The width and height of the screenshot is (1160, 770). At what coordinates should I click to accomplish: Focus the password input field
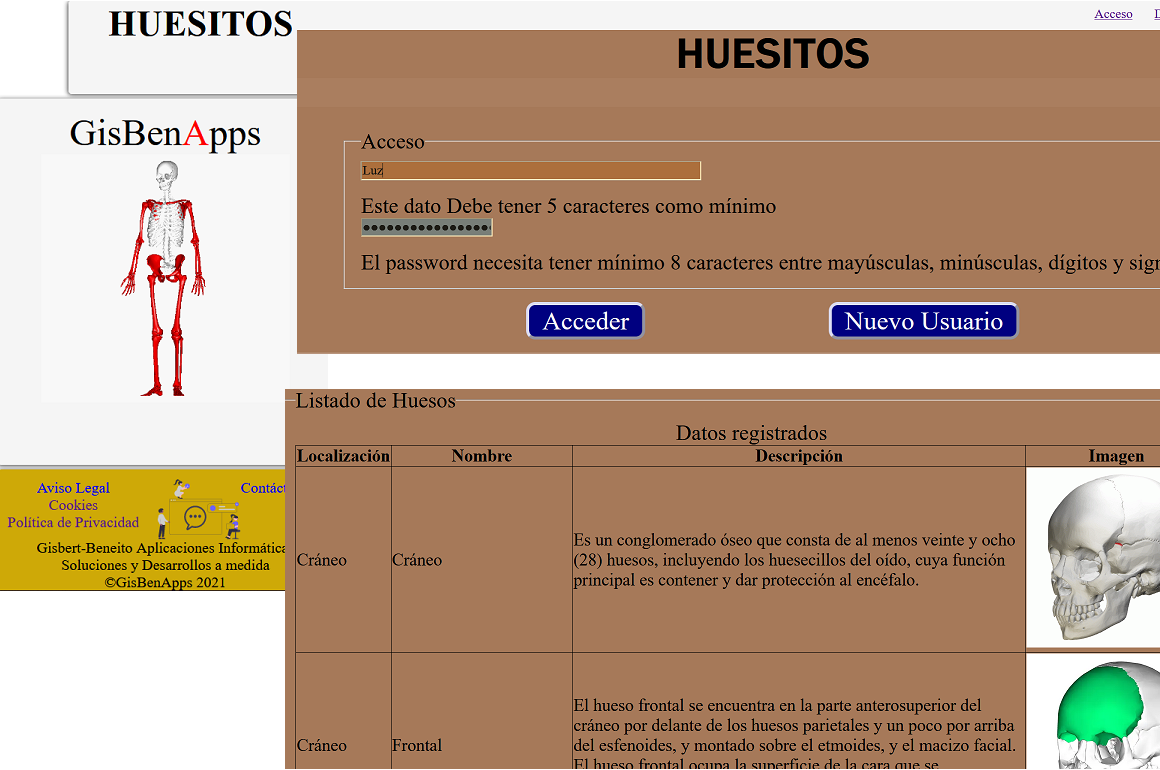click(x=426, y=228)
